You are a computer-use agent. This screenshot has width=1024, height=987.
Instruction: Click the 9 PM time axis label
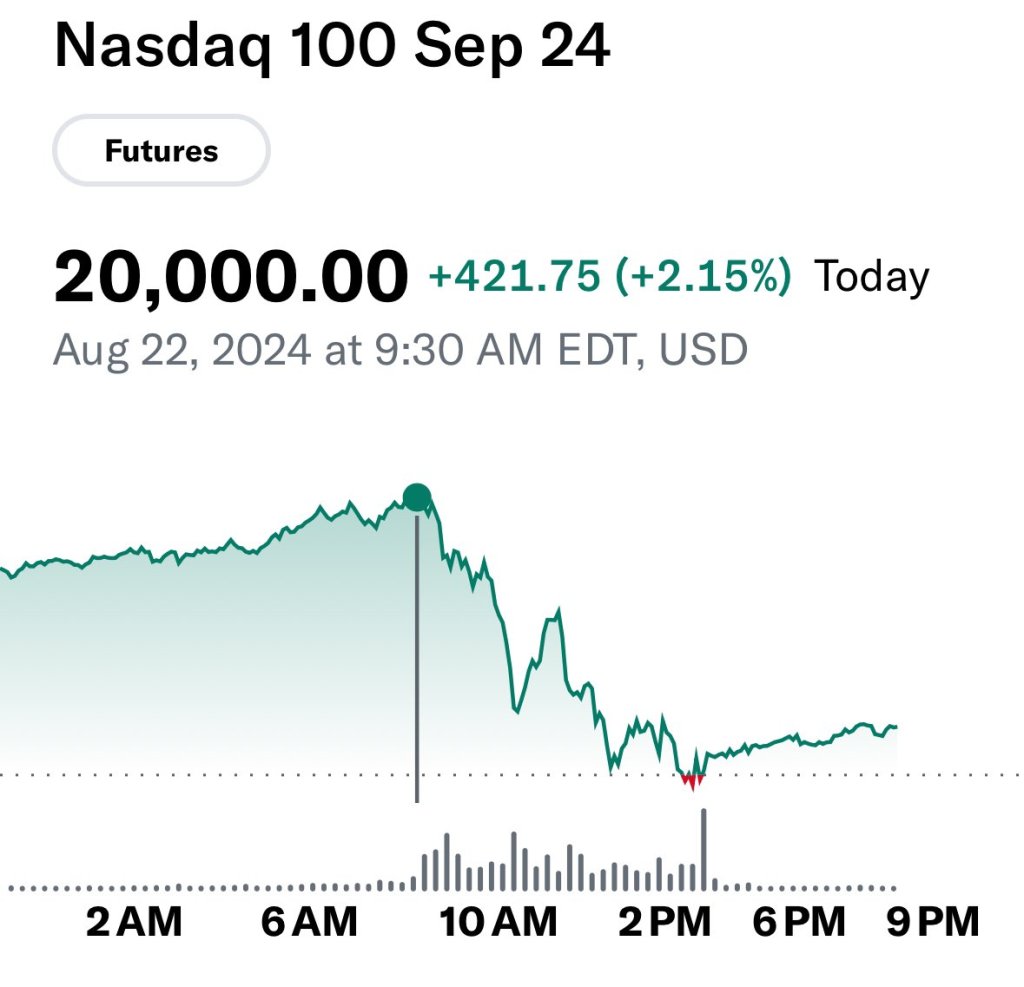click(932, 922)
